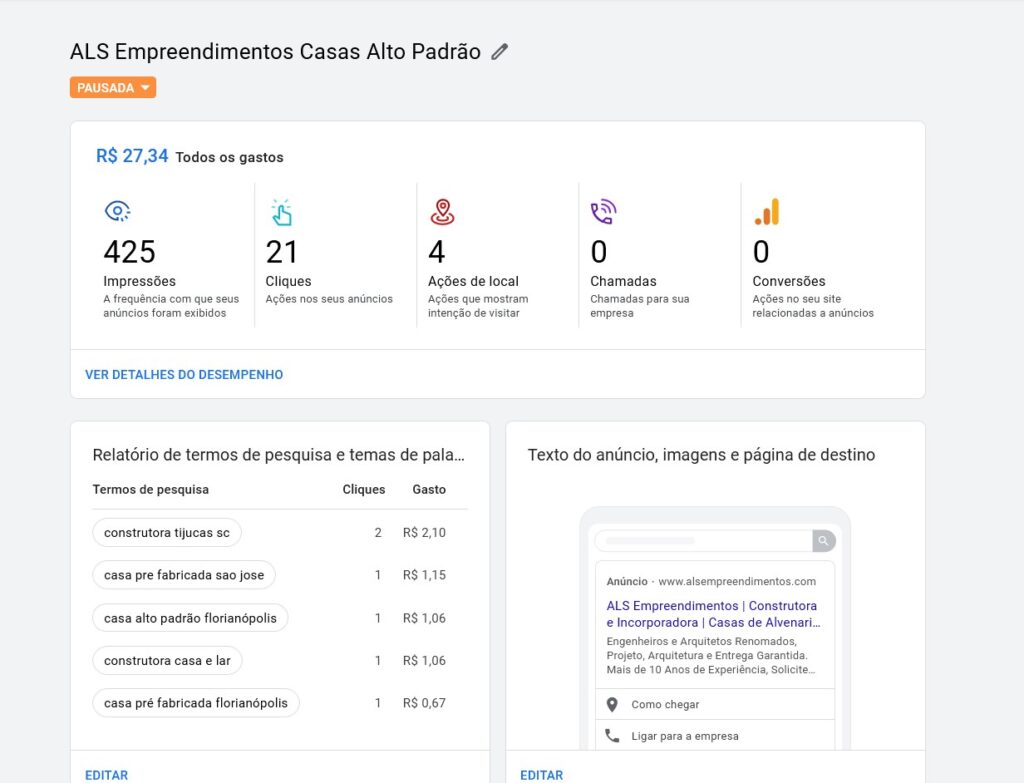Select the search term chip 'casa alto padrão florianópolis'

click(190, 618)
